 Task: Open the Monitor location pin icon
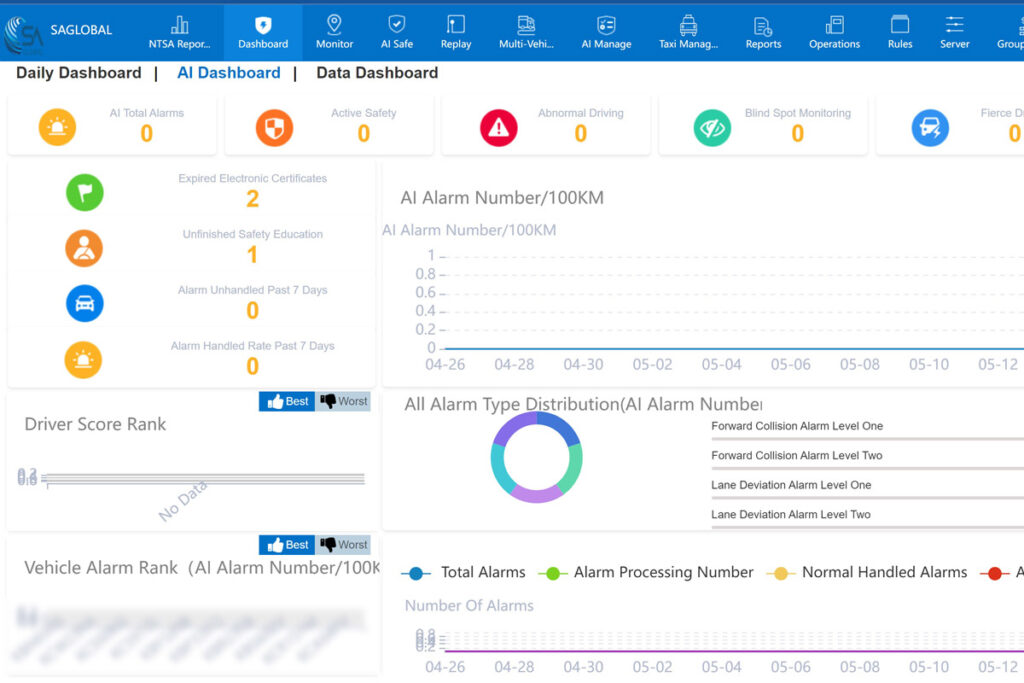pyautogui.click(x=334, y=24)
